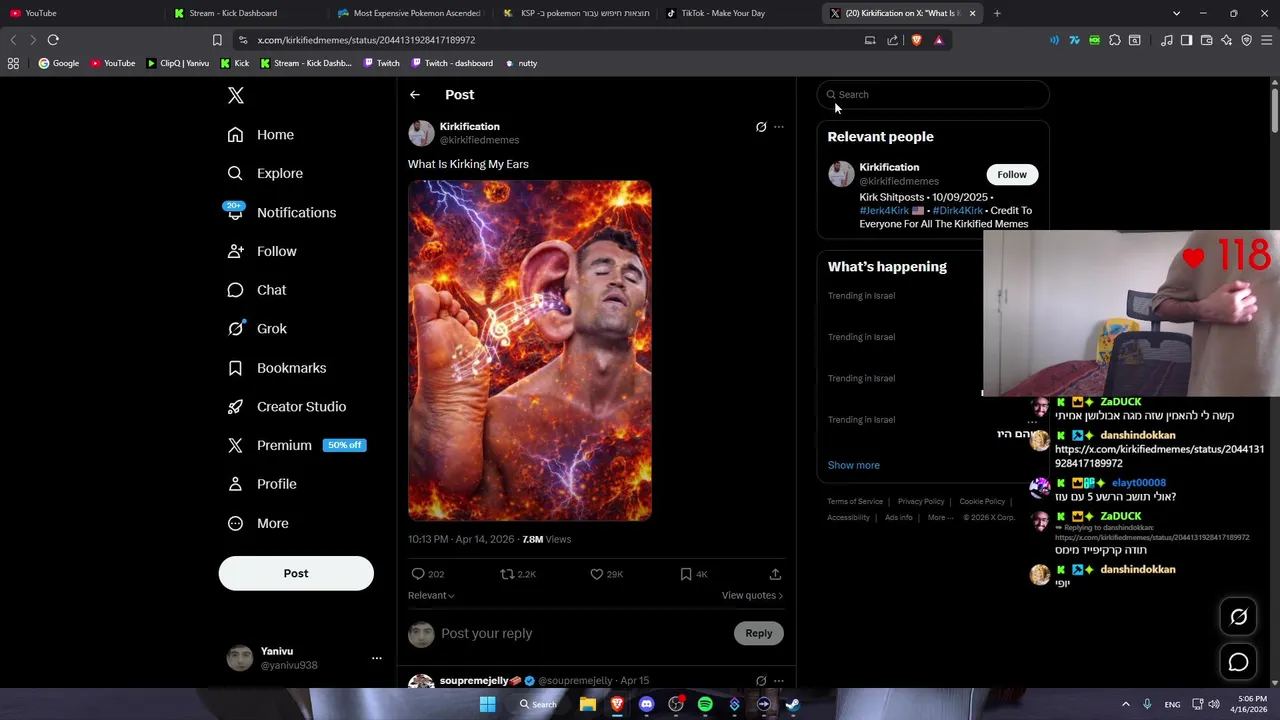
Task: Click the address bar URL
Action: pos(366,40)
